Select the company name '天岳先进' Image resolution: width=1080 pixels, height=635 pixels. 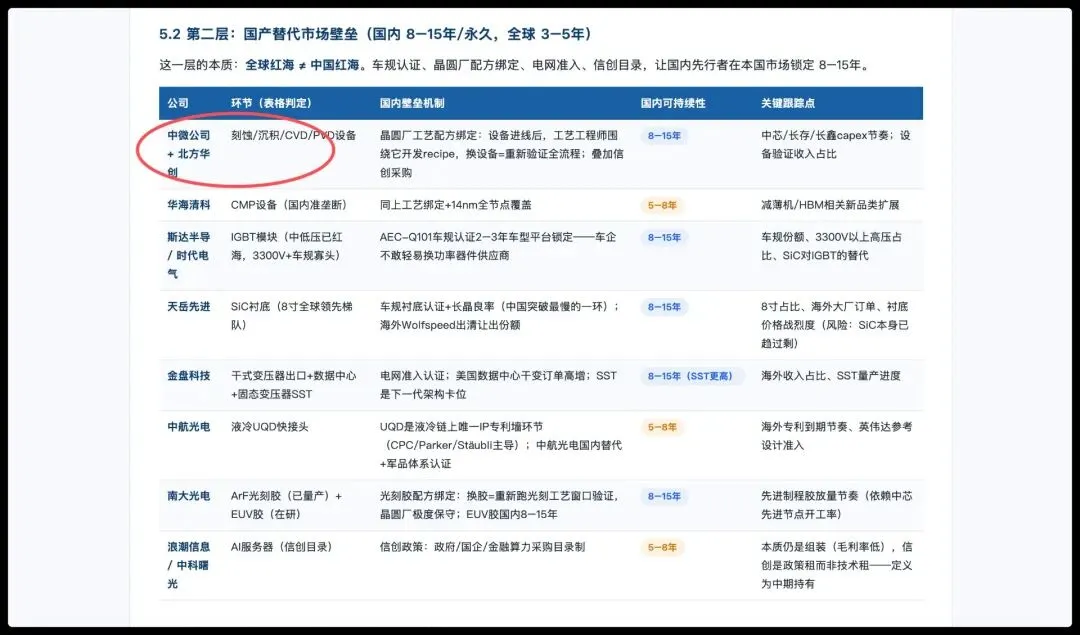(x=189, y=307)
